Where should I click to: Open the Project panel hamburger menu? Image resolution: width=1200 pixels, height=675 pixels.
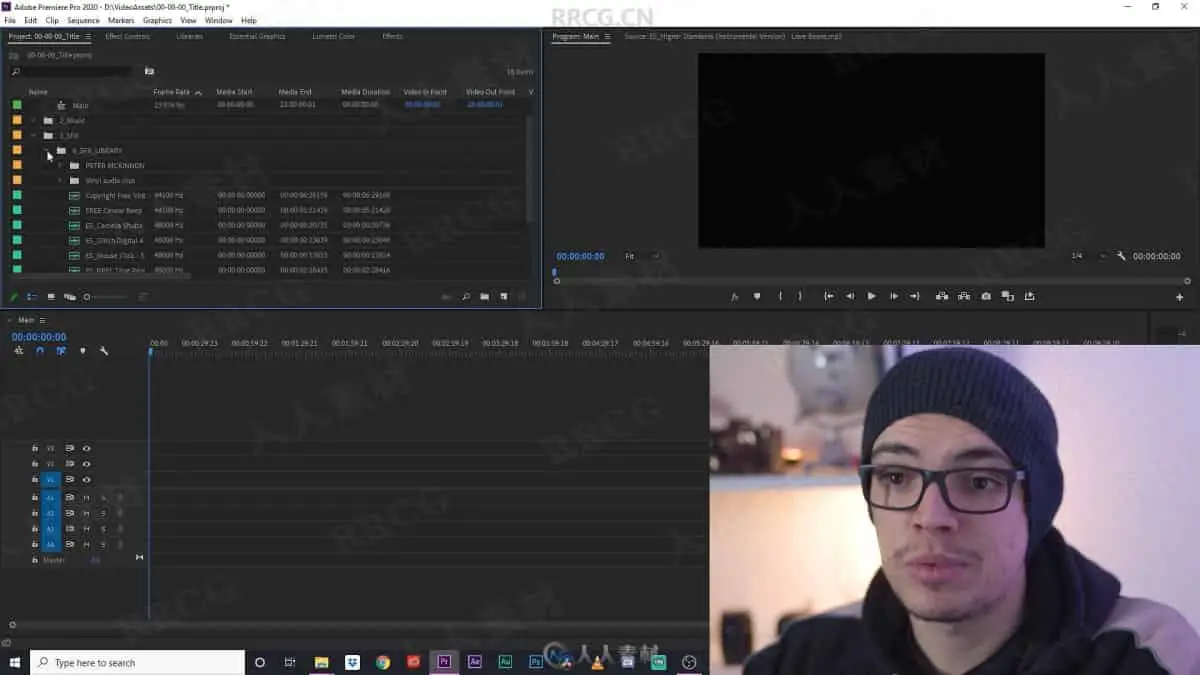(88, 36)
